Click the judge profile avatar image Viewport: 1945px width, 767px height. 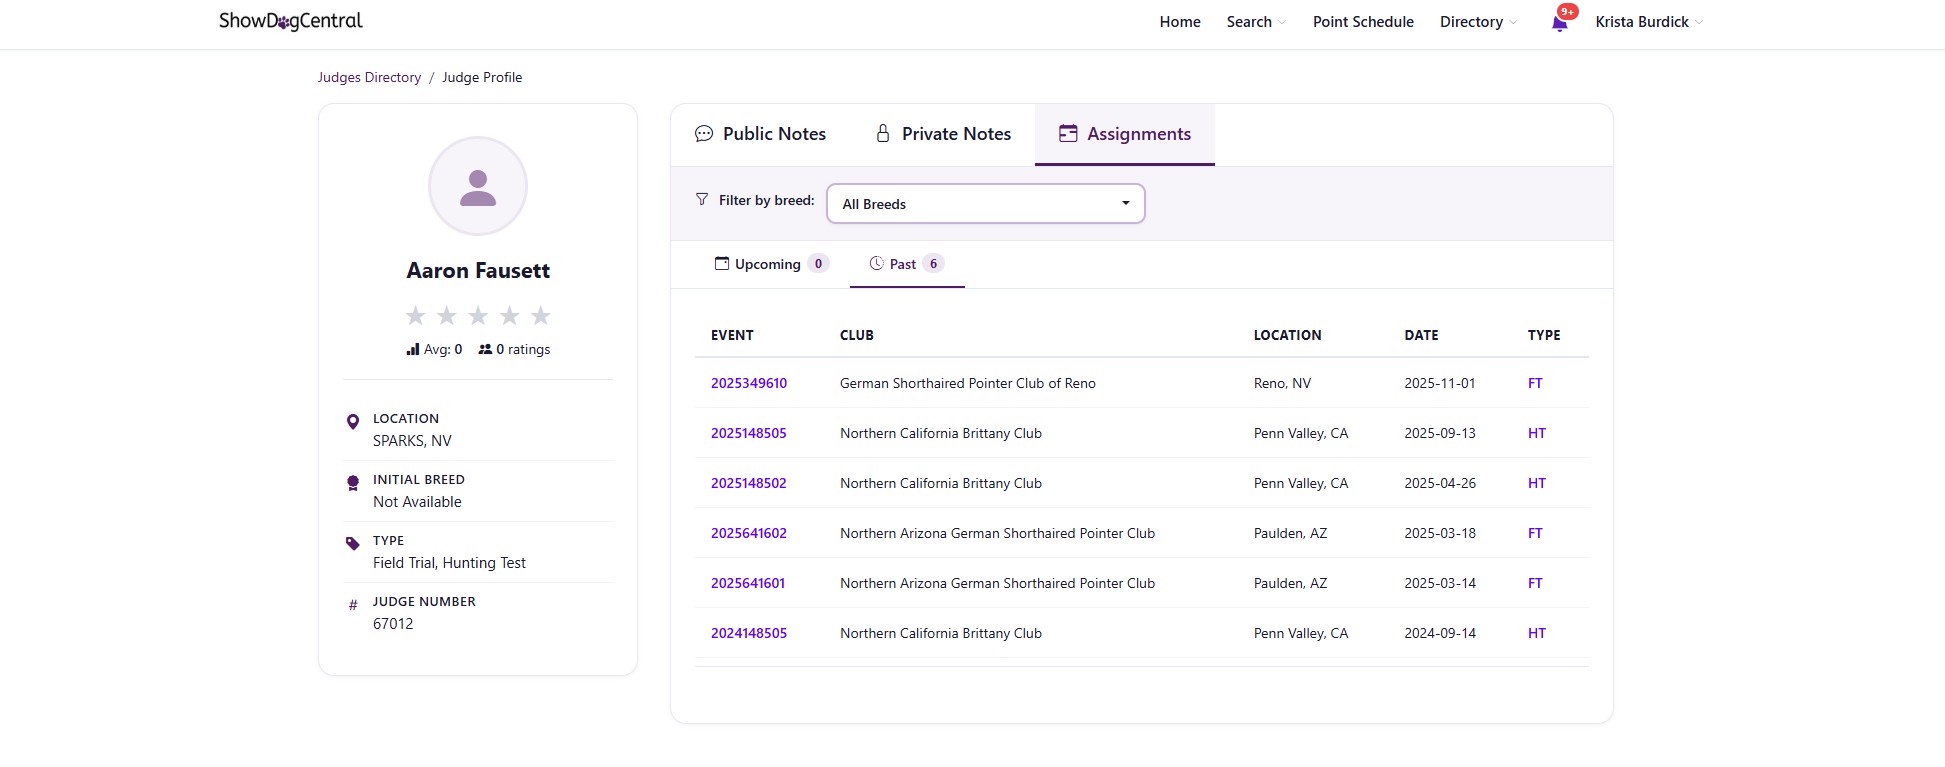[478, 187]
